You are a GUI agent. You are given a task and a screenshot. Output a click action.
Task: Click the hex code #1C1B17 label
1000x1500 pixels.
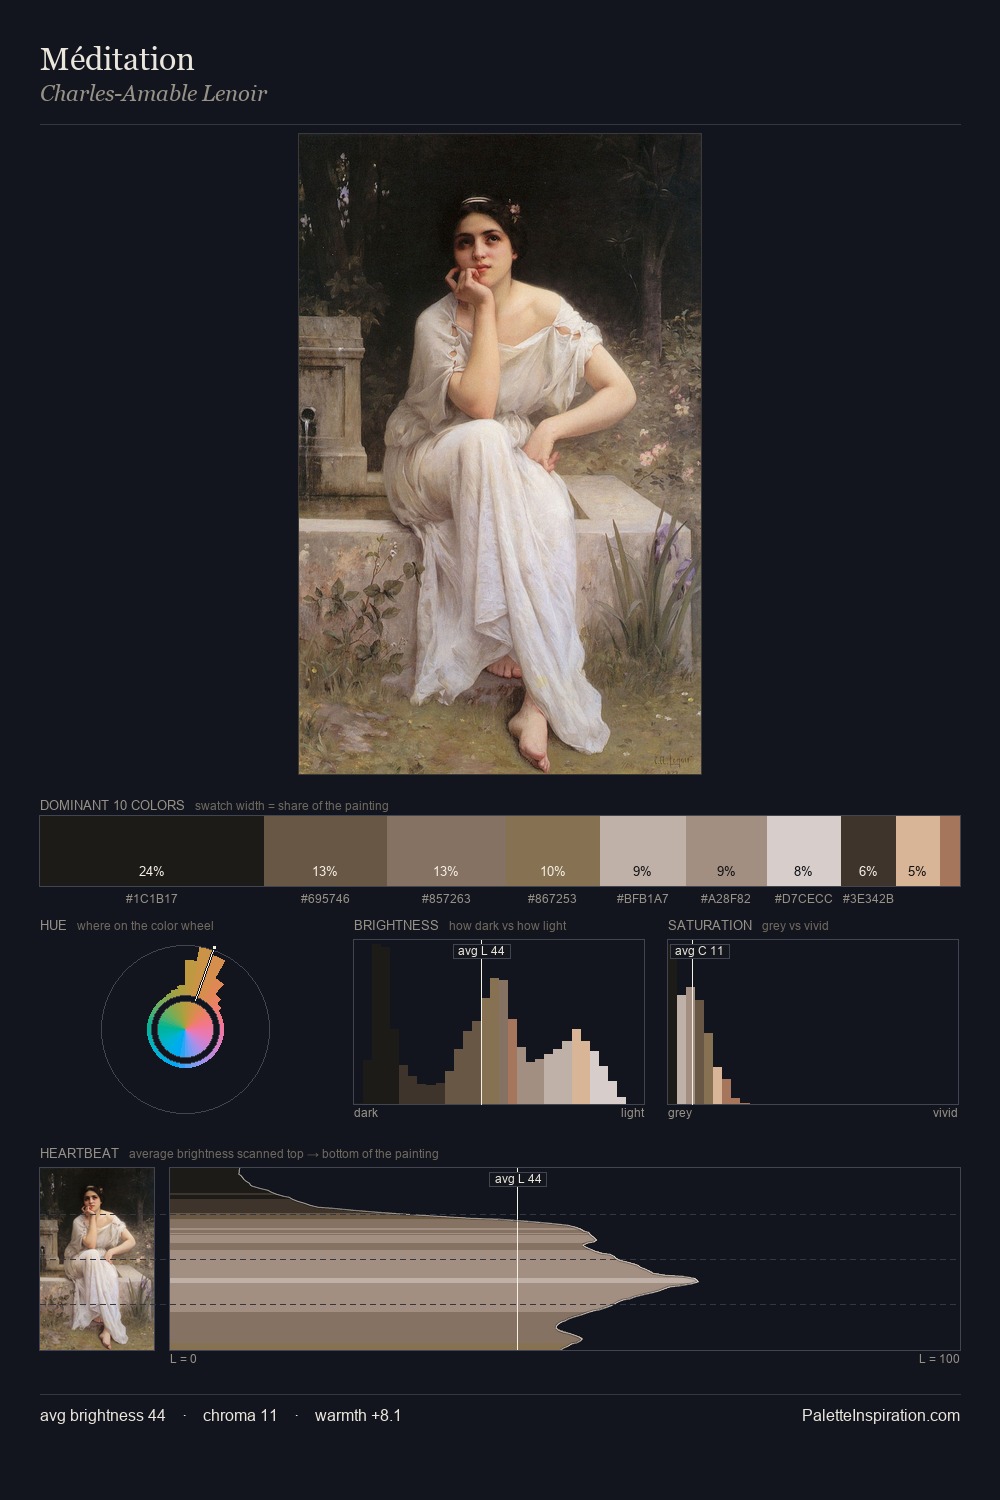tap(152, 899)
